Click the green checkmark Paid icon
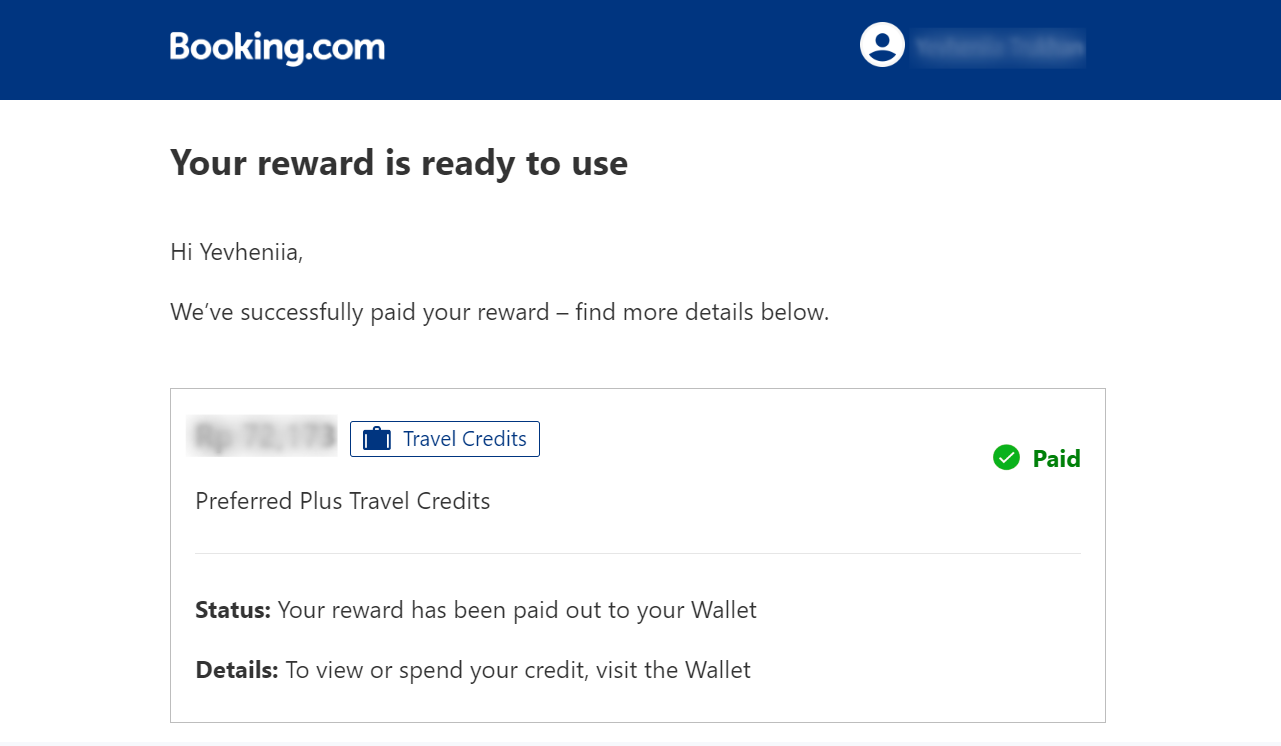 [1006, 458]
